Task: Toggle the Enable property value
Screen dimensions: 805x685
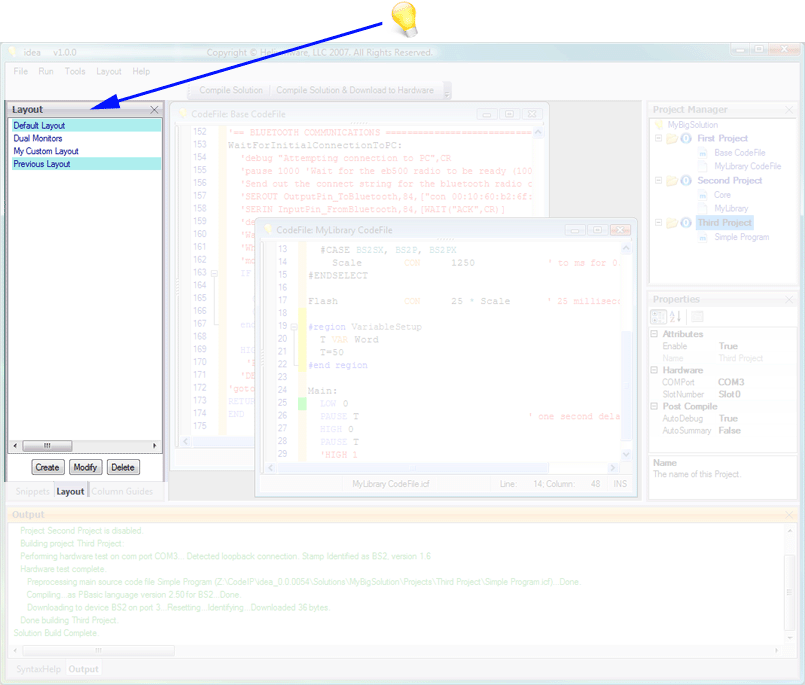Action: coord(728,346)
